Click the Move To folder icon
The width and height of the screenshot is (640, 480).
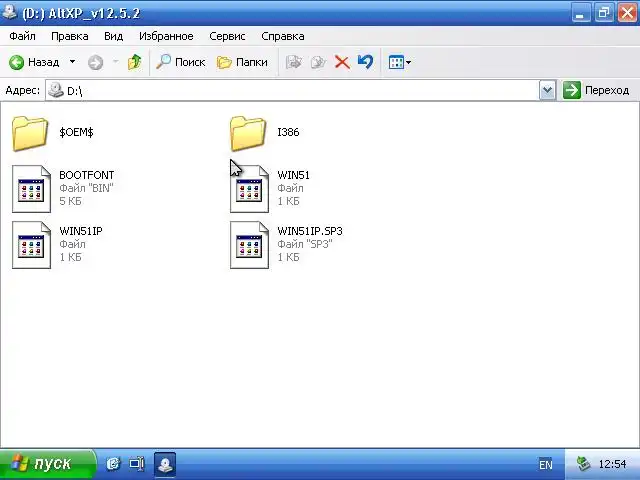pyautogui.click(x=293, y=62)
